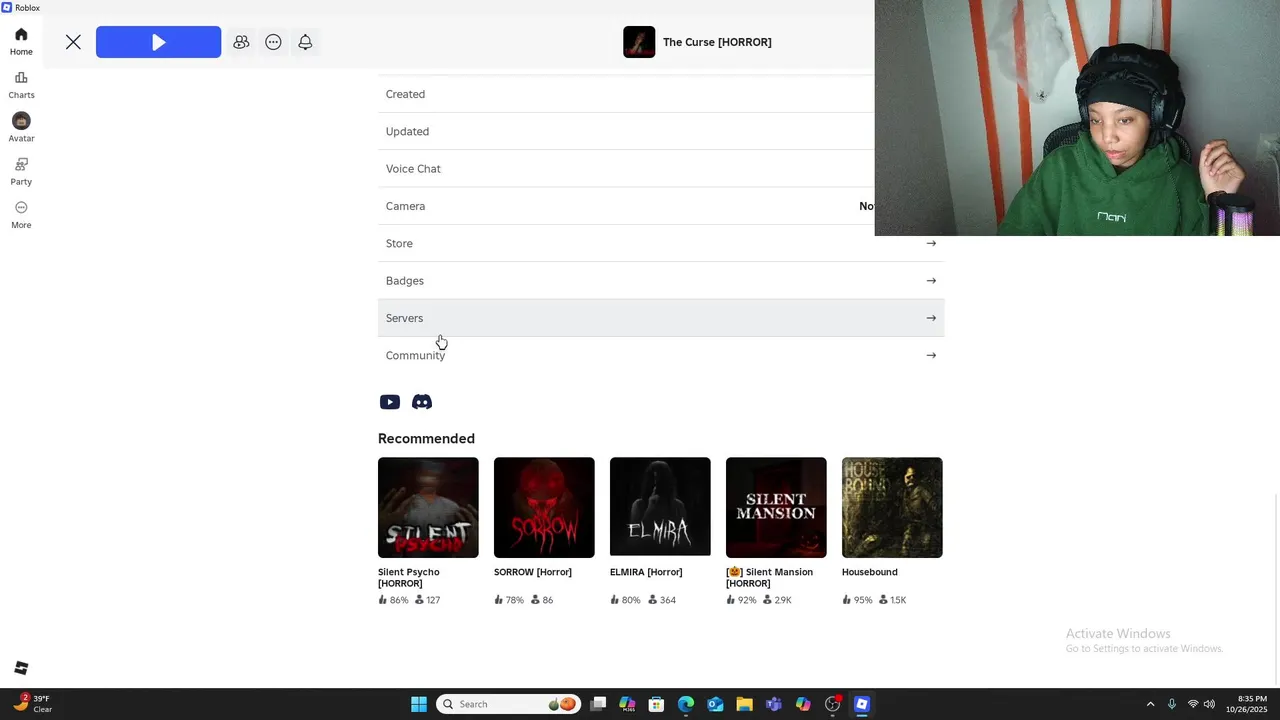Click the Roblox logo icon at sidebar bottom
Image resolution: width=1280 pixels, height=720 pixels.
tap(21, 668)
